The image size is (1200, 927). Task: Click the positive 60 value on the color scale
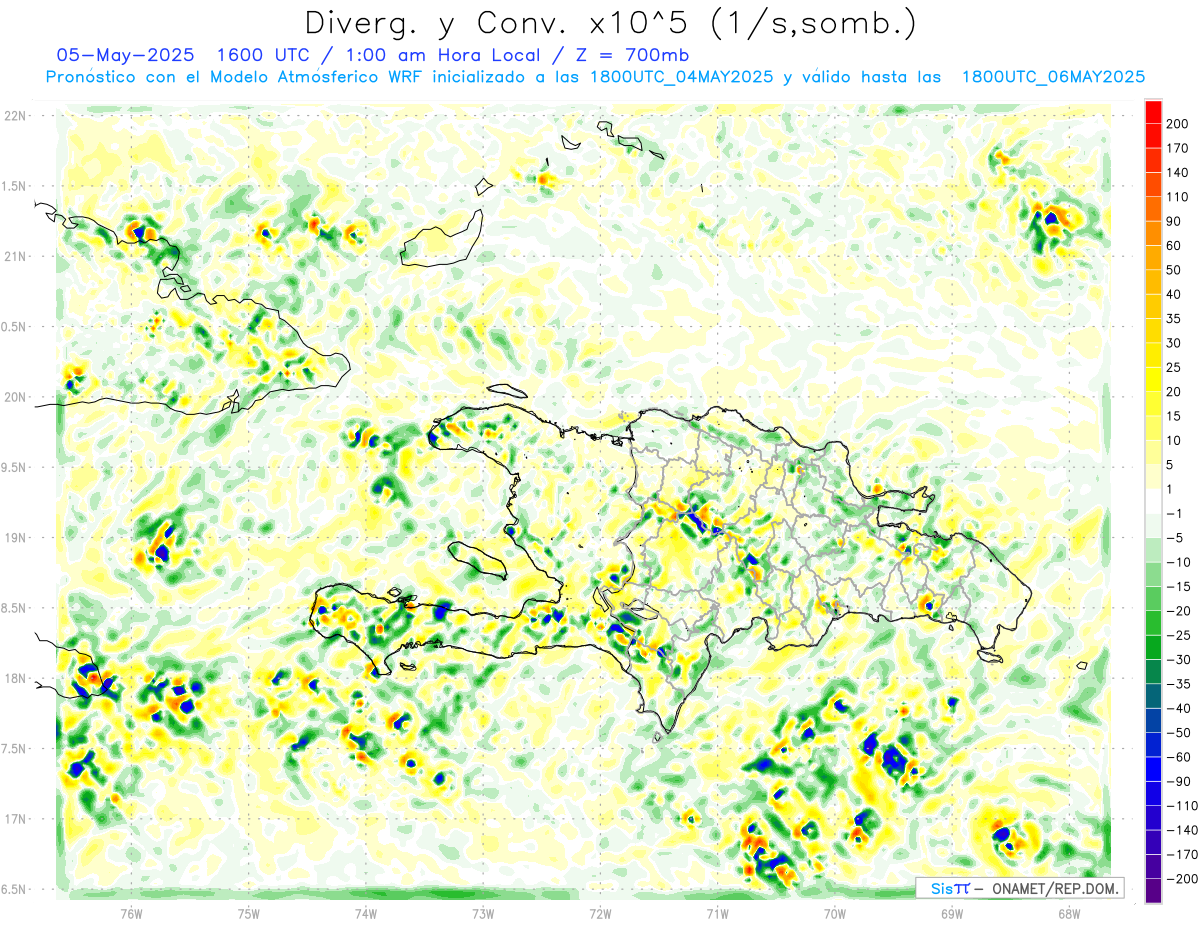(1174, 246)
